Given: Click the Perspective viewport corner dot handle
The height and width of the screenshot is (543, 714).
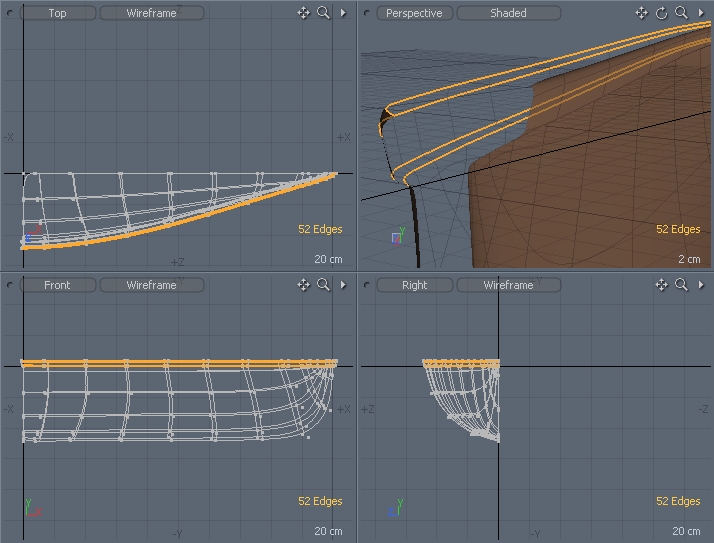Looking at the screenshot, I should [x=367, y=13].
